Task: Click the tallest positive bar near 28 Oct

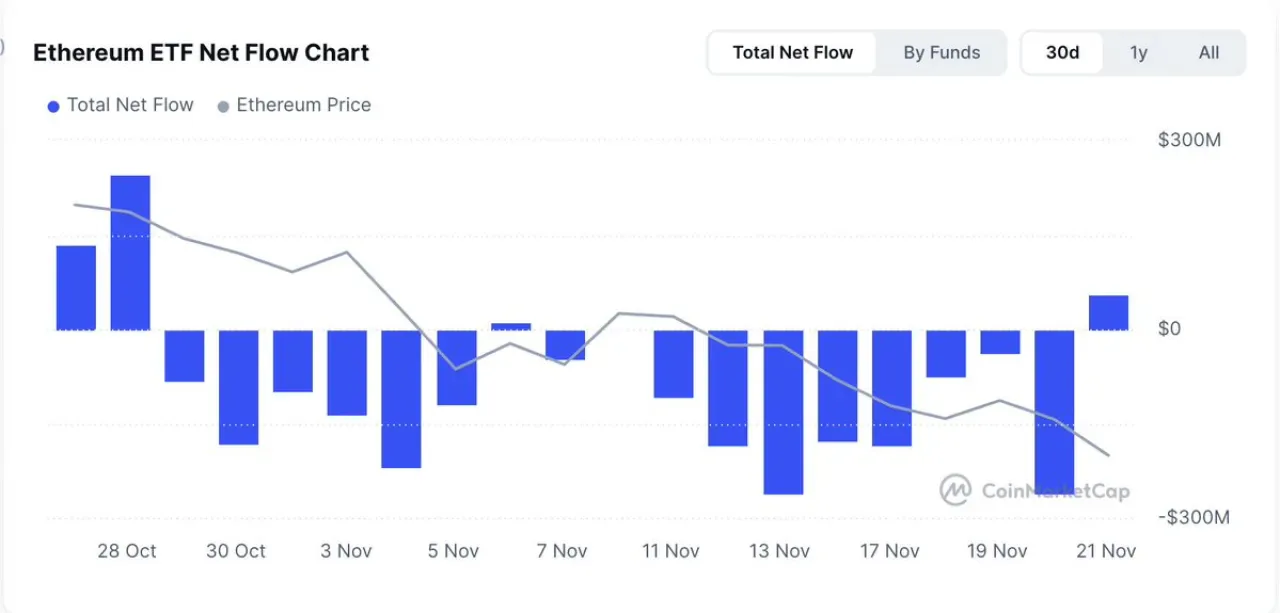Action: [x=130, y=253]
